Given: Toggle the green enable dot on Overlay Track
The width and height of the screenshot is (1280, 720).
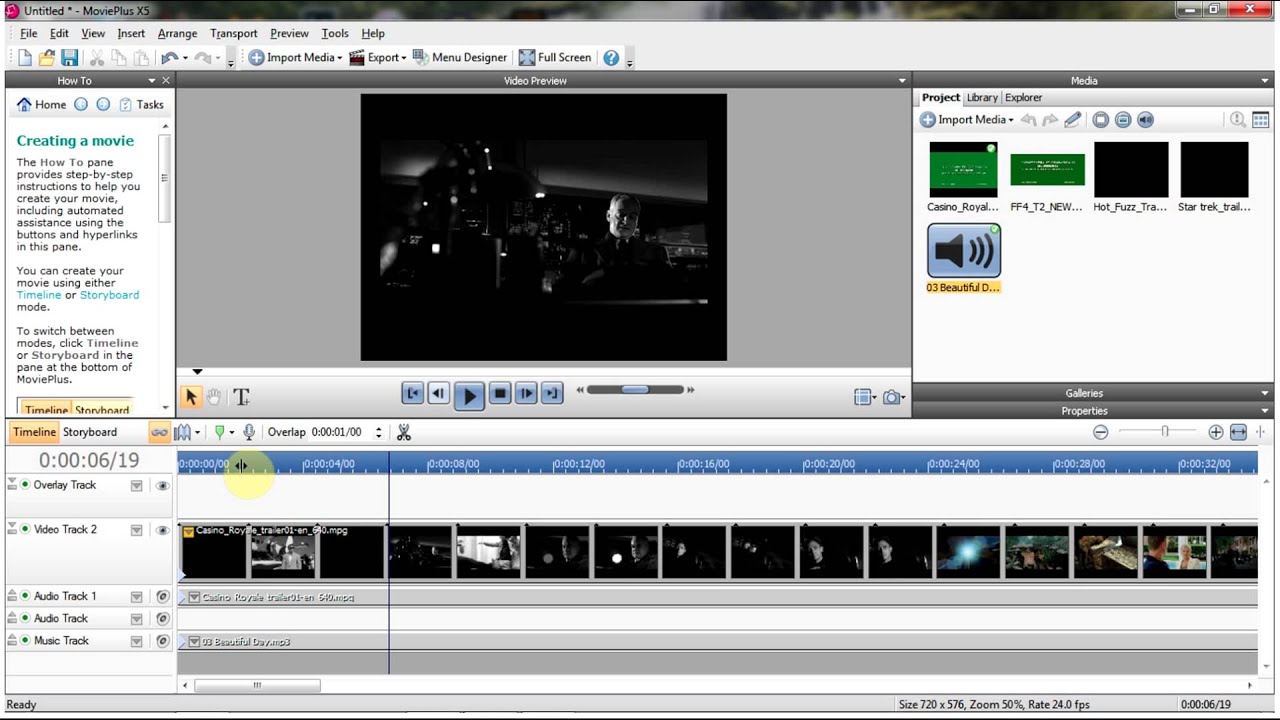Looking at the screenshot, I should pos(25,485).
